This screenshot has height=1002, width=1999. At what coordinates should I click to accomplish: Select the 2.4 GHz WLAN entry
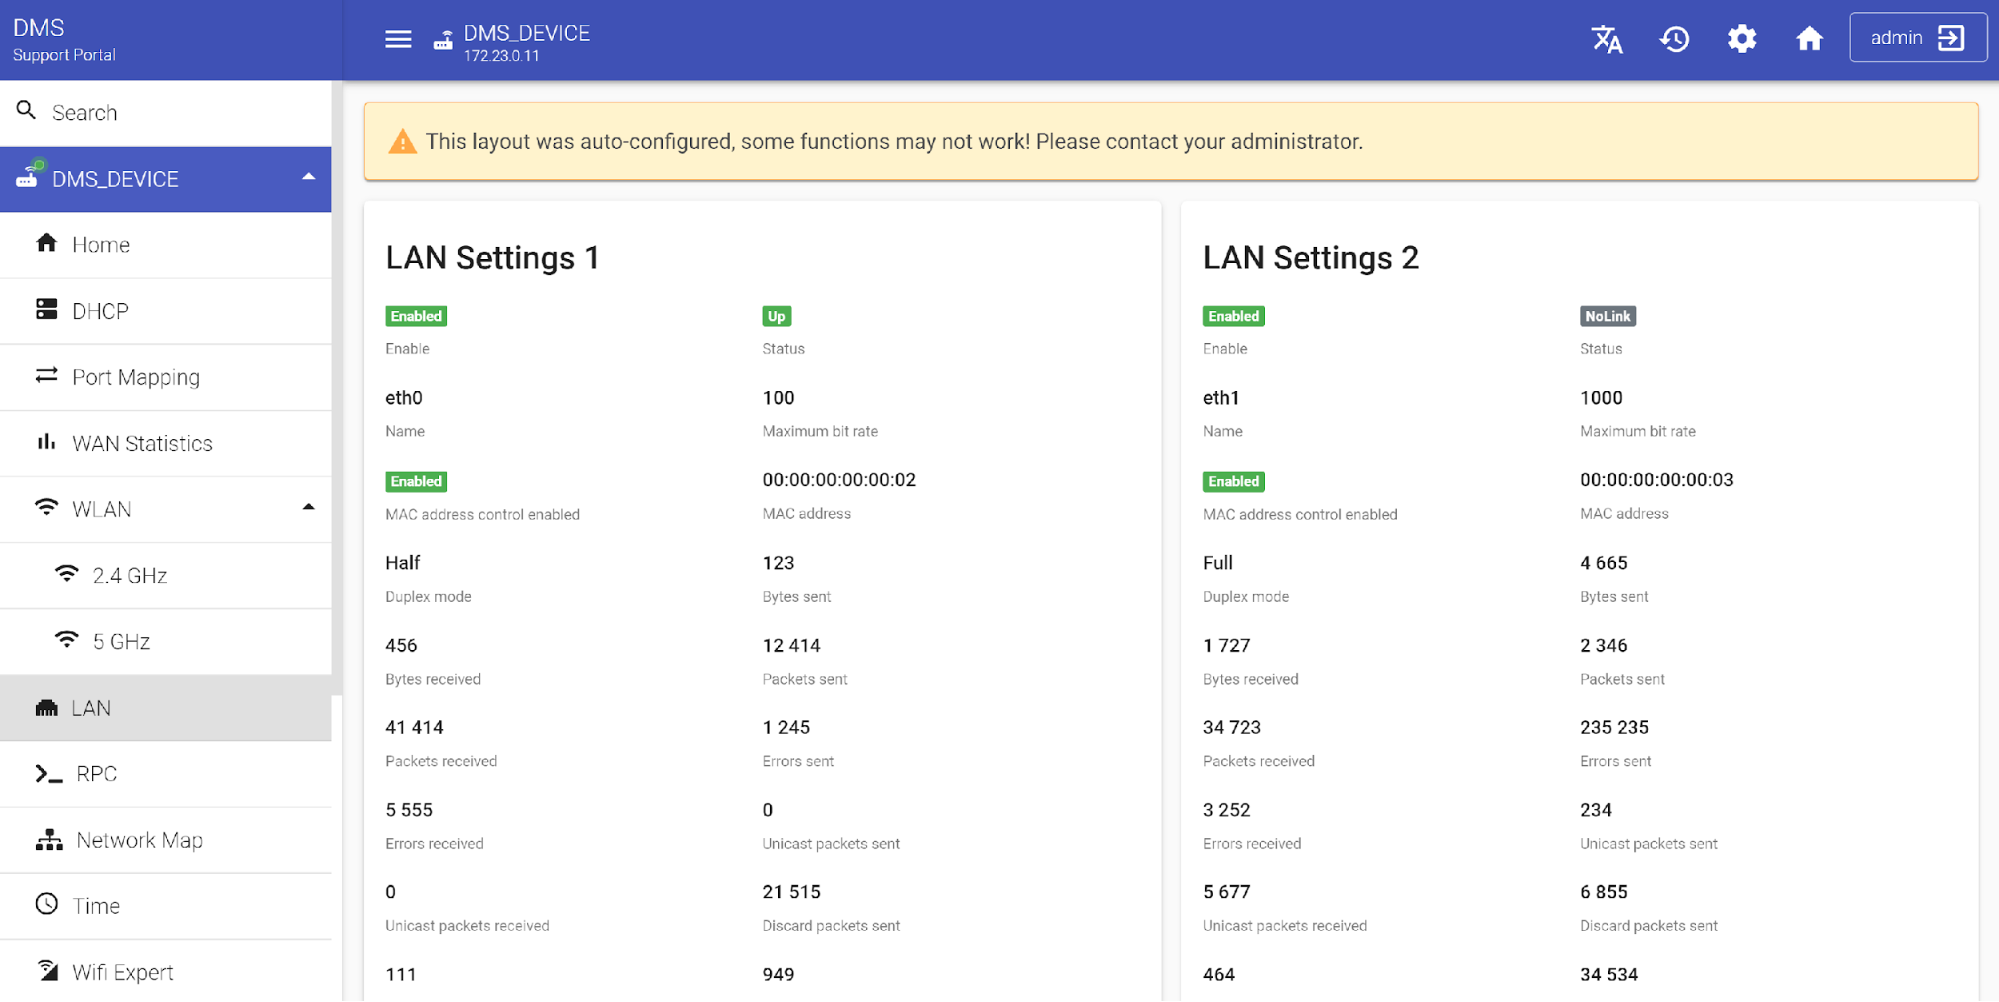[129, 575]
